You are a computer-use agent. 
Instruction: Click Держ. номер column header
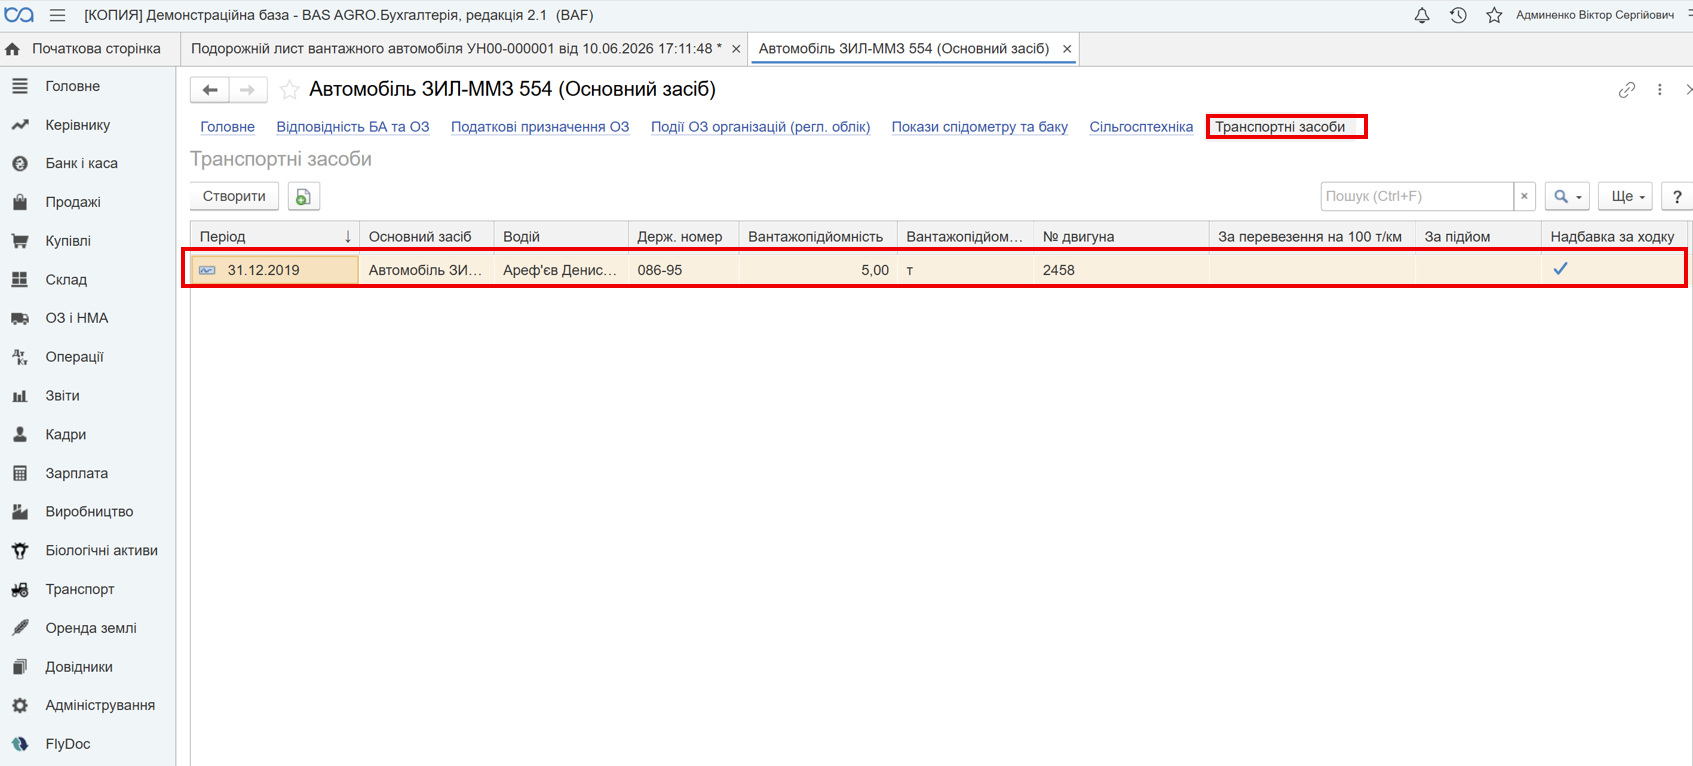pyautogui.click(x=684, y=237)
